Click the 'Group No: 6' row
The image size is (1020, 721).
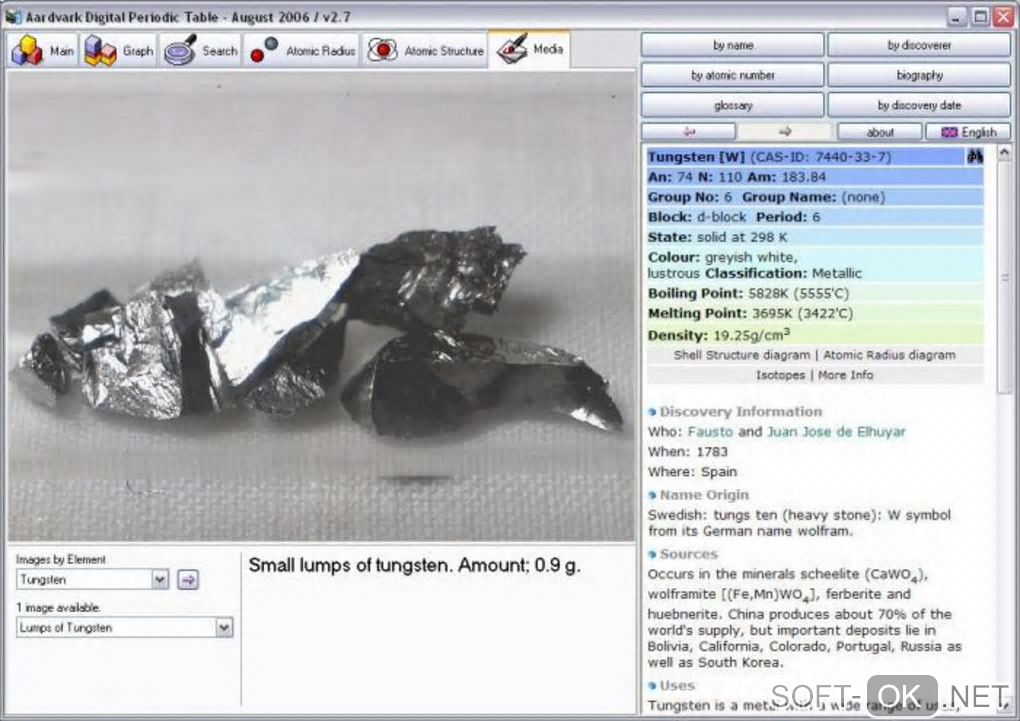[815, 197]
